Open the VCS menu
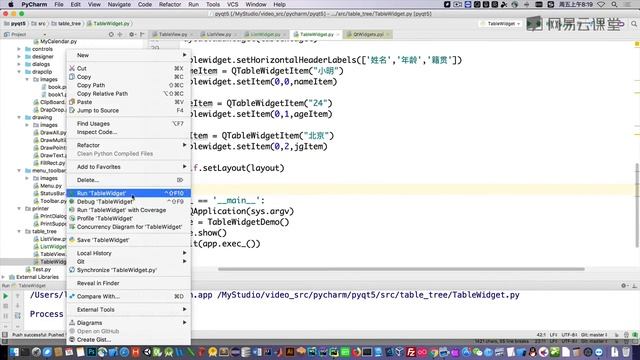Image resolution: width=640 pixels, height=360 pixels. pyautogui.click(x=233, y=4)
